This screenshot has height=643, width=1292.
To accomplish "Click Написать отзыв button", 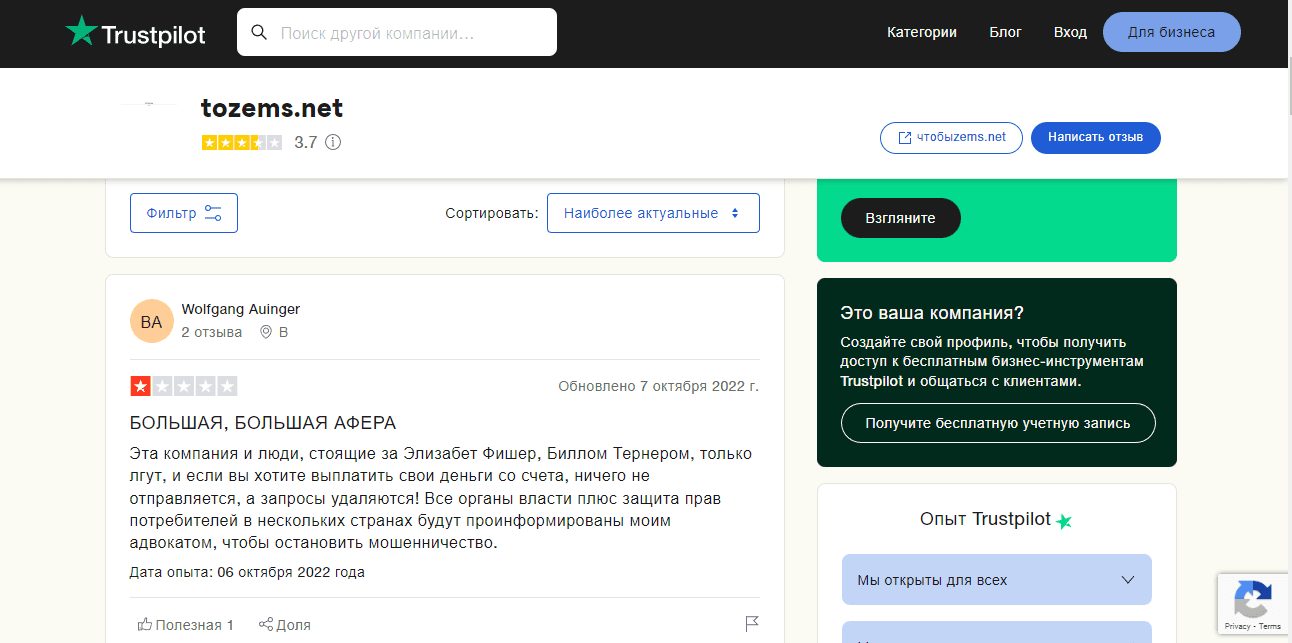I will 1095,138.
